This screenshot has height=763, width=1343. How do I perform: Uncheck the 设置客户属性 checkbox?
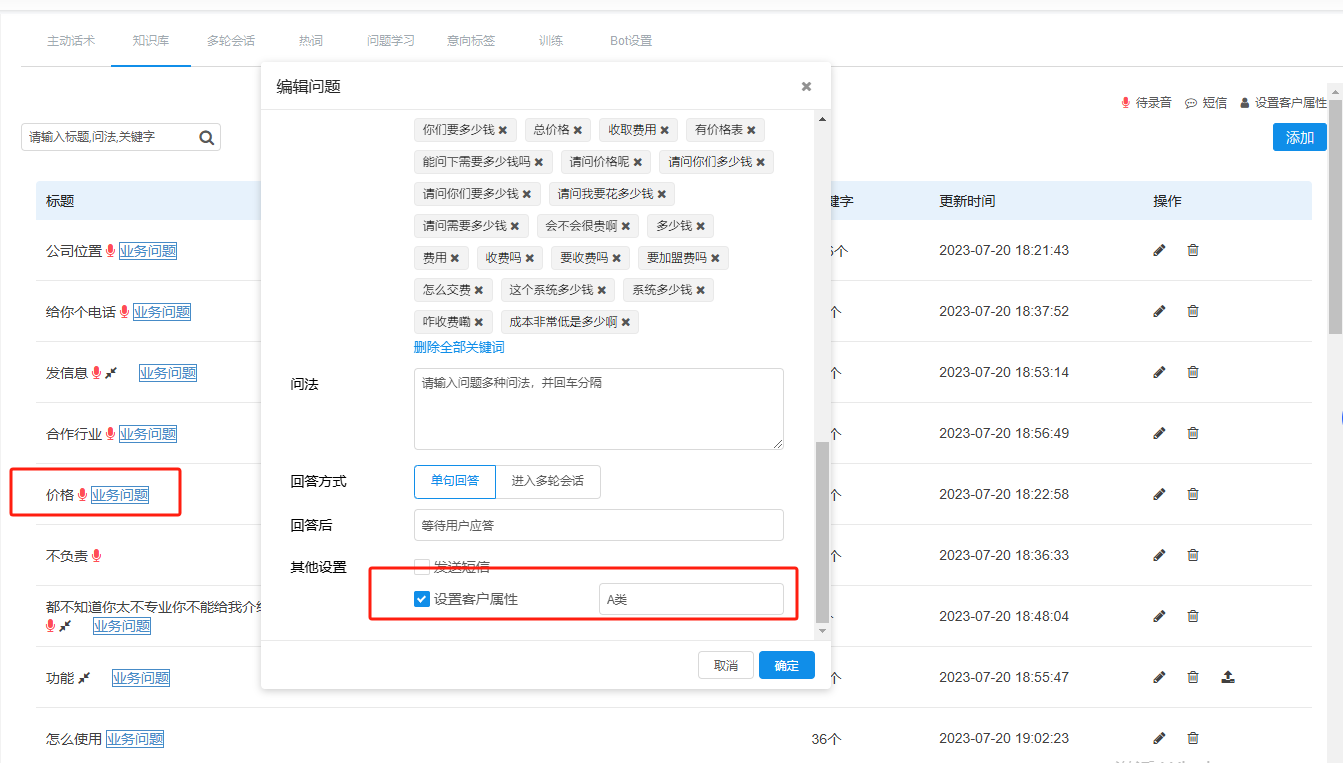point(422,600)
